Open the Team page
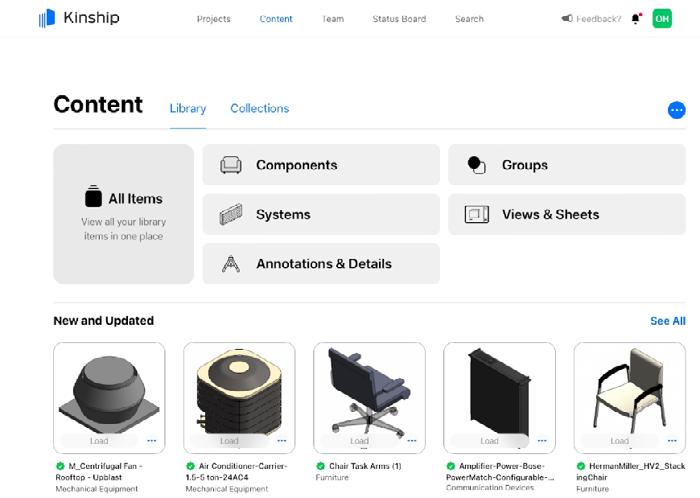The height and width of the screenshot is (498, 700). [x=333, y=19]
